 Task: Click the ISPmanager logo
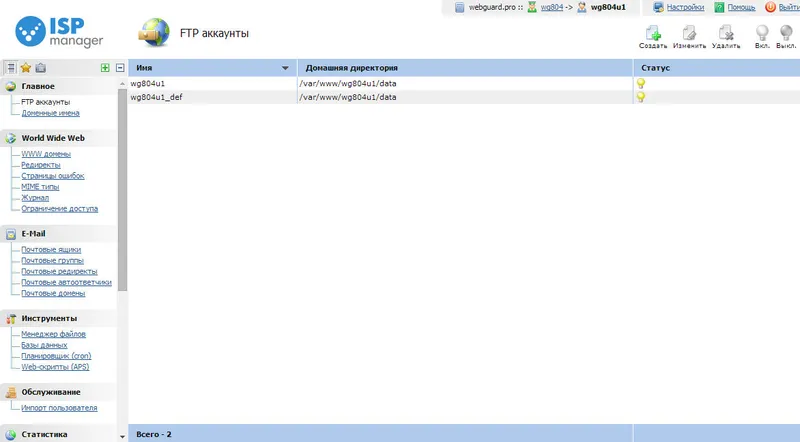click(x=59, y=31)
